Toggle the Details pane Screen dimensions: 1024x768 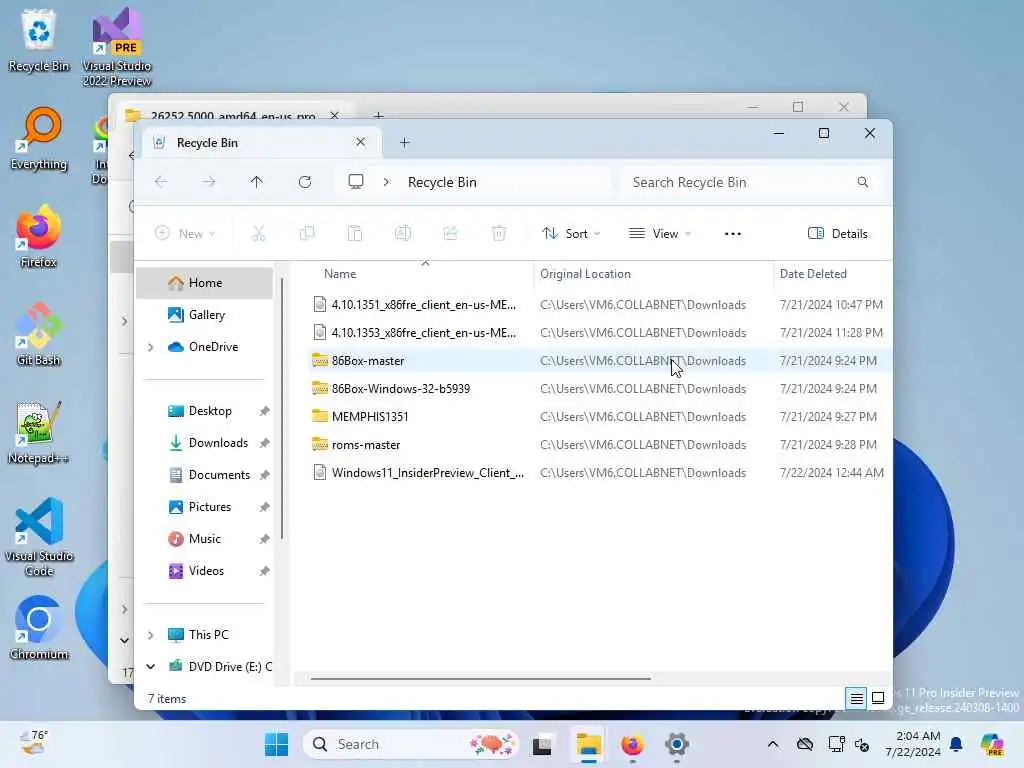(x=838, y=234)
